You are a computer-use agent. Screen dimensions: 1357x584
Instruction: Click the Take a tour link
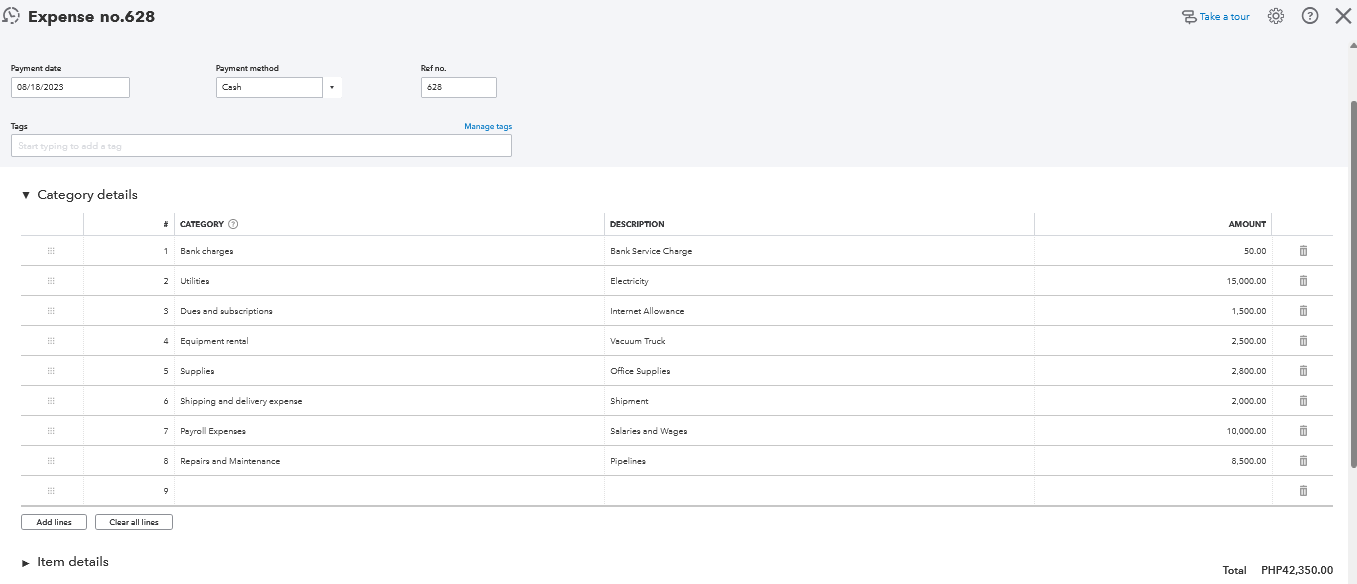(x=1224, y=17)
